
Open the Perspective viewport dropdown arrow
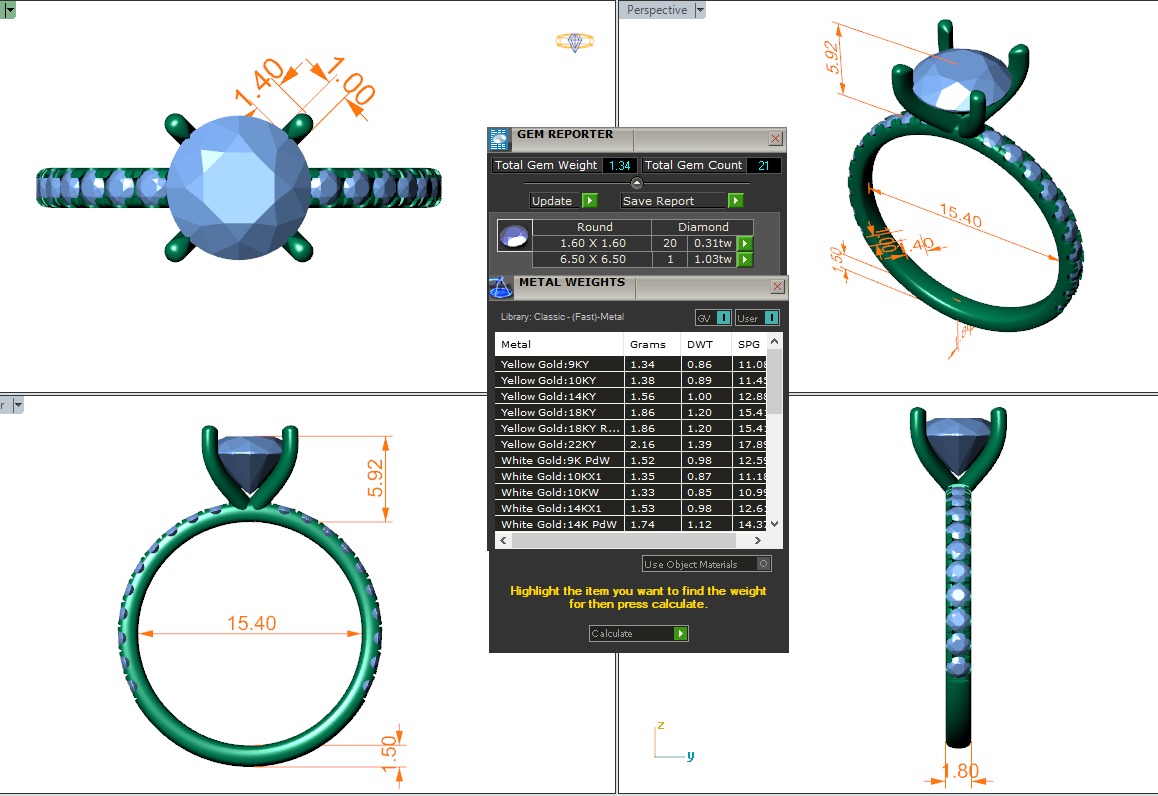700,10
